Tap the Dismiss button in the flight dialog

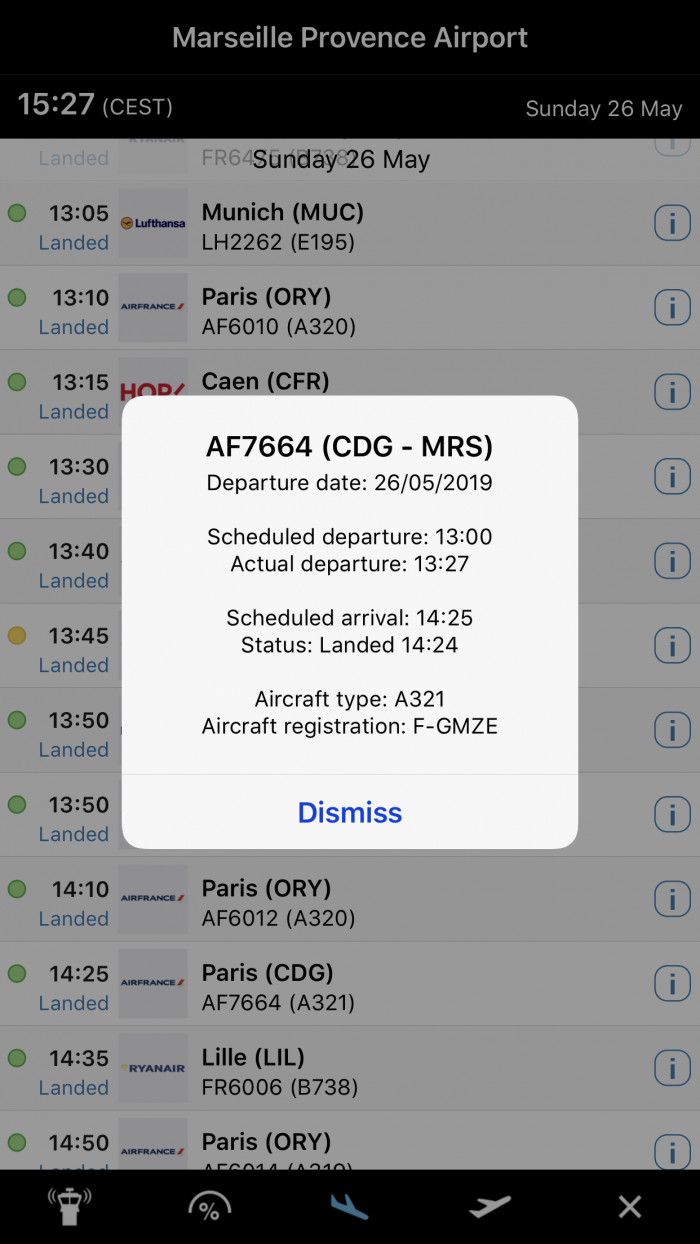pos(350,812)
